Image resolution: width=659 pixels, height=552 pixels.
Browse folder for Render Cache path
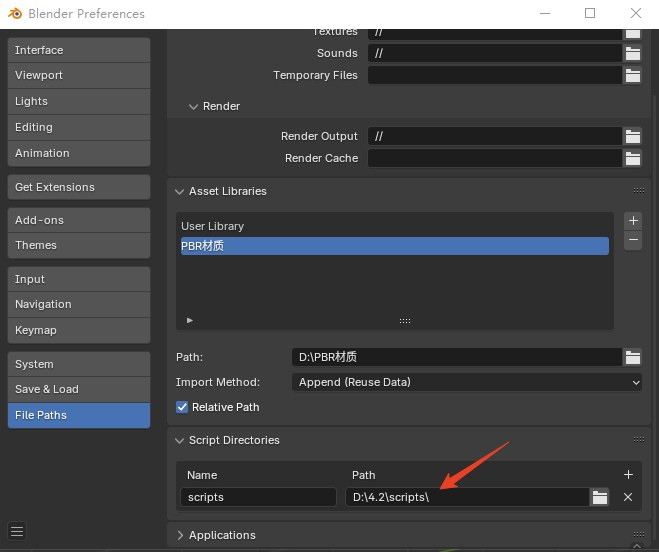click(633, 158)
